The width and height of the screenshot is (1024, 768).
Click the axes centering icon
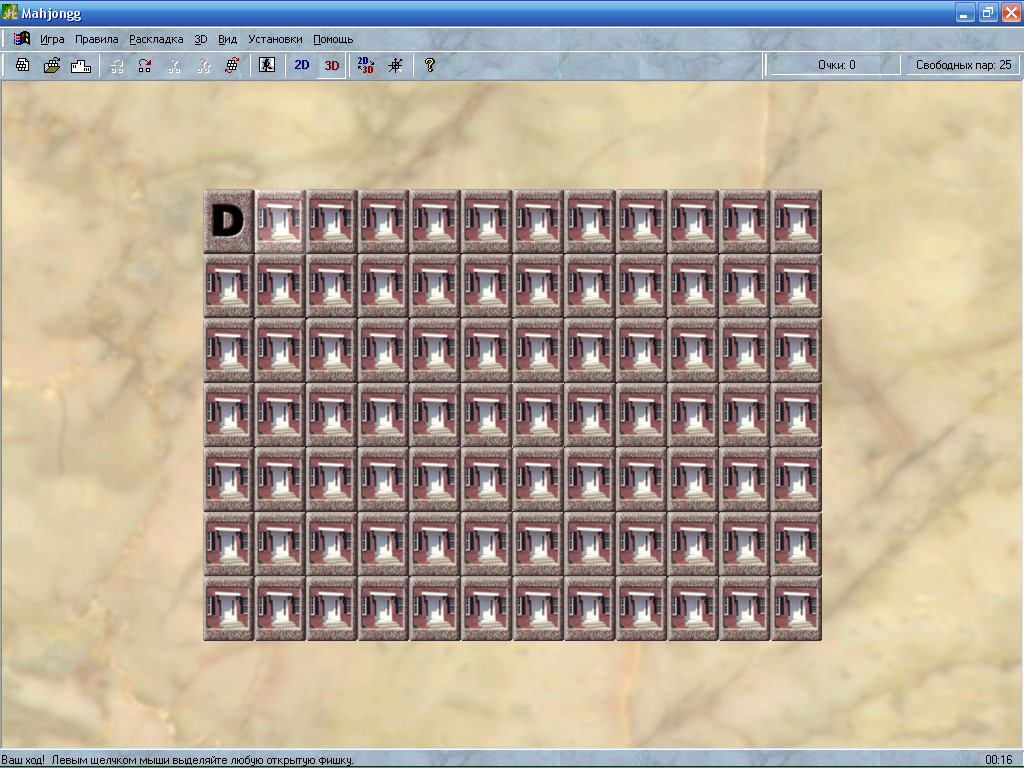pos(395,65)
